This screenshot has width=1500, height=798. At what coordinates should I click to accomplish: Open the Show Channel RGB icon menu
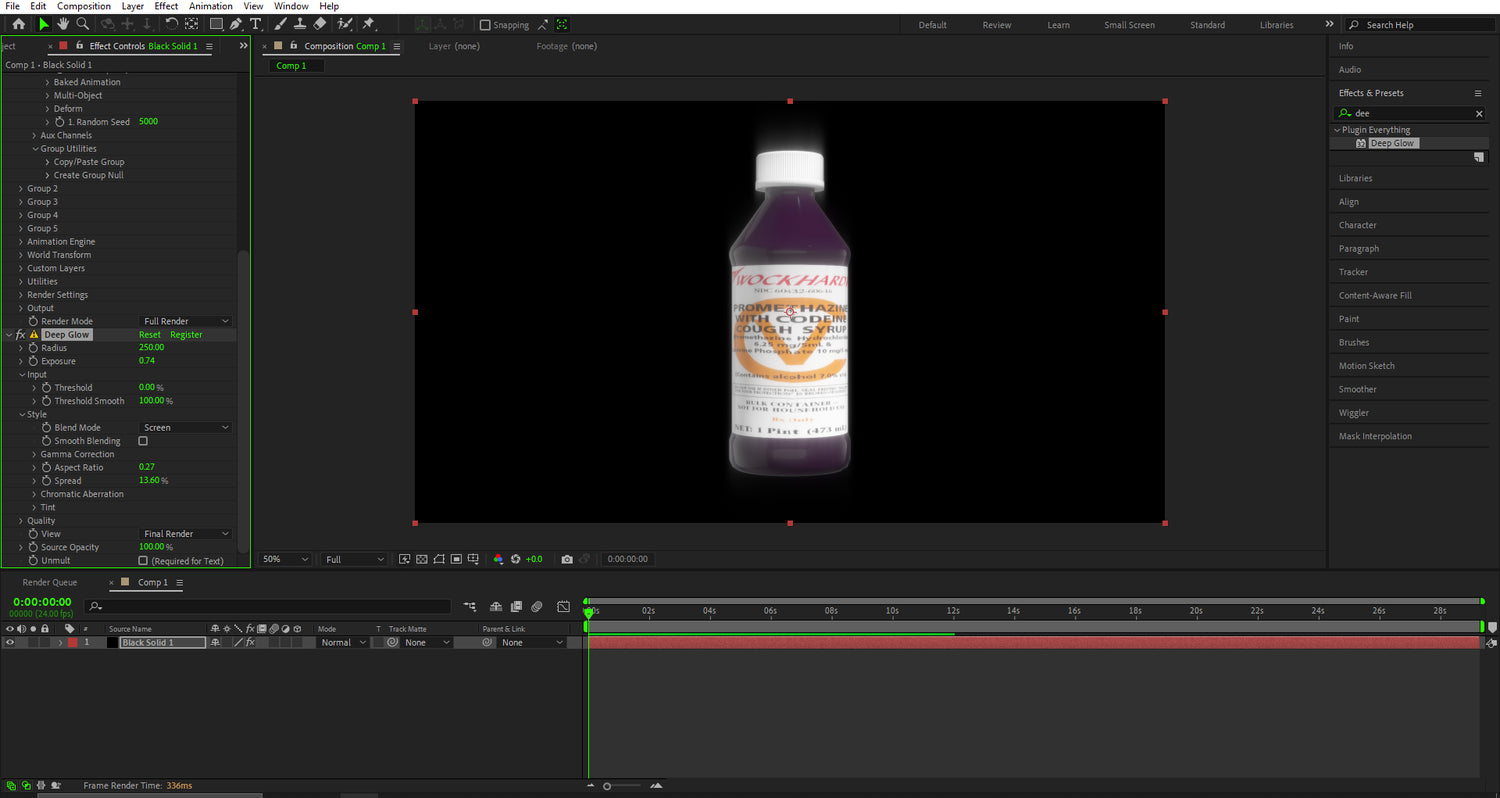click(x=498, y=559)
